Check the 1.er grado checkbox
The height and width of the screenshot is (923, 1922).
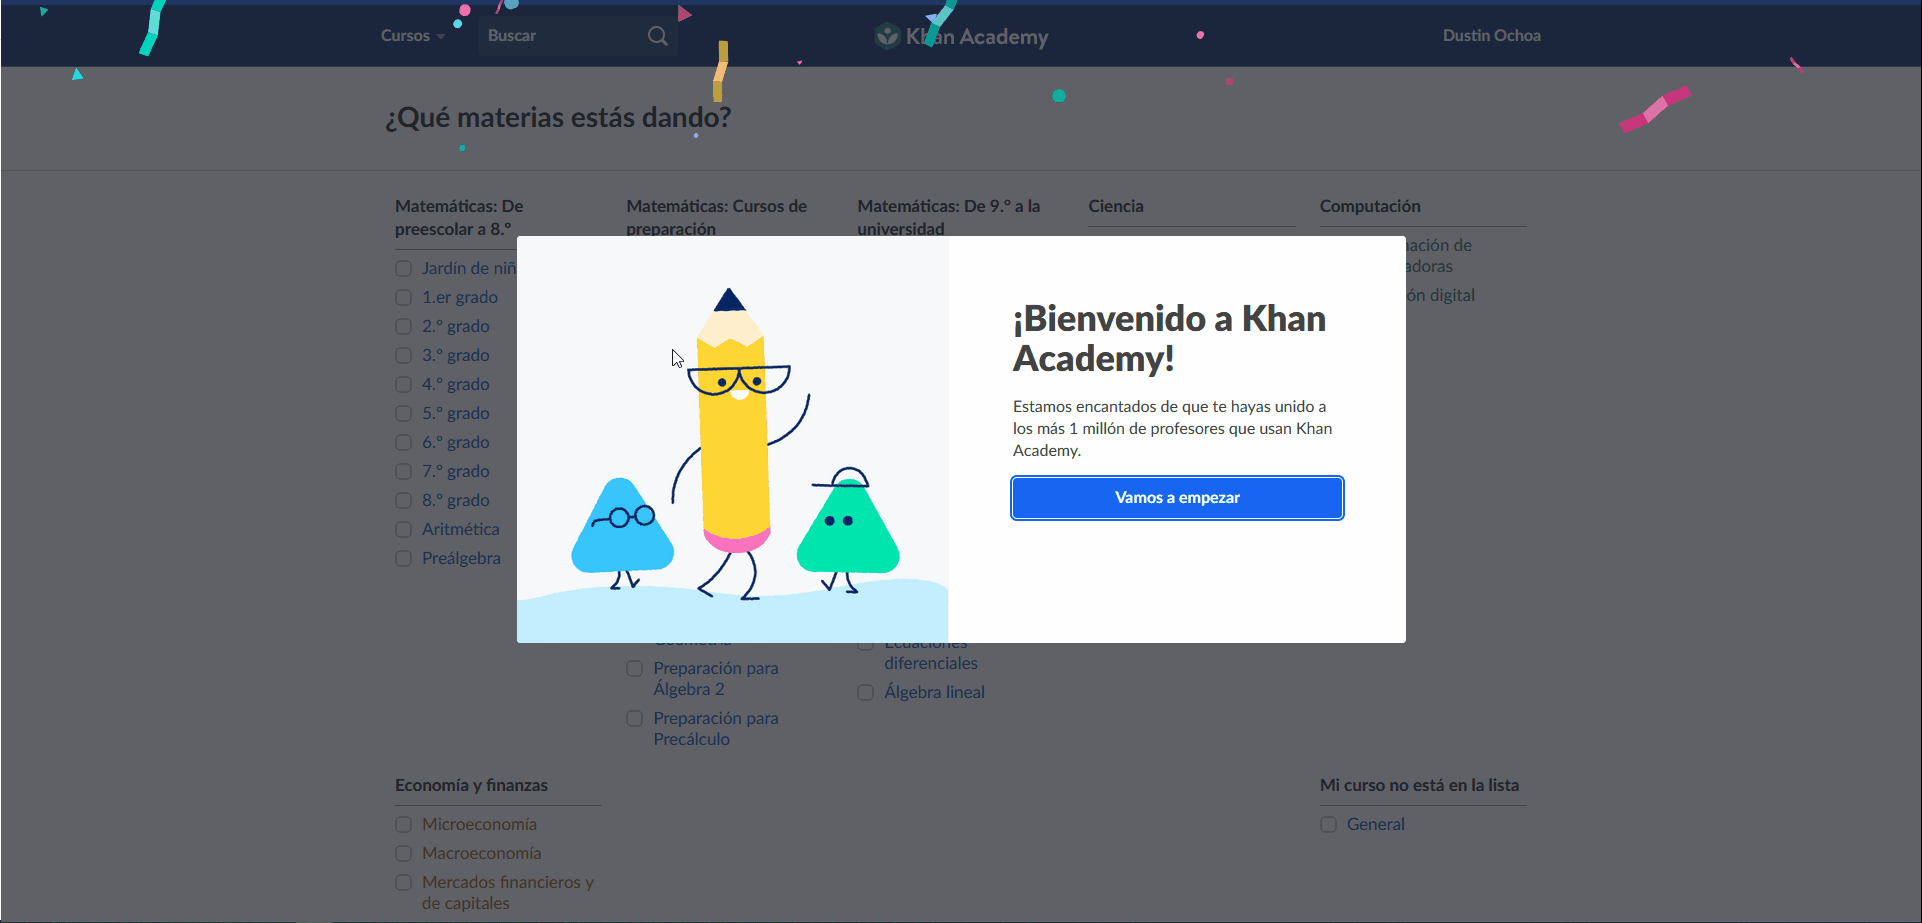pyautogui.click(x=404, y=298)
